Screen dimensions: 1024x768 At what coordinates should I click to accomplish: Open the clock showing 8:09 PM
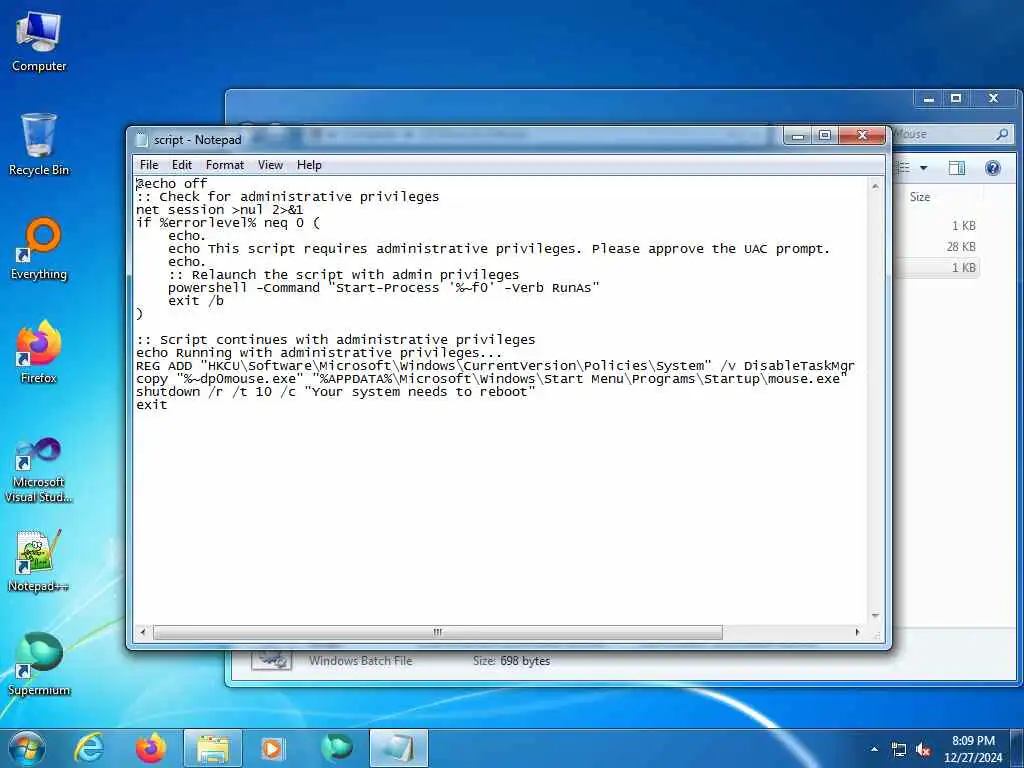[x=973, y=749]
